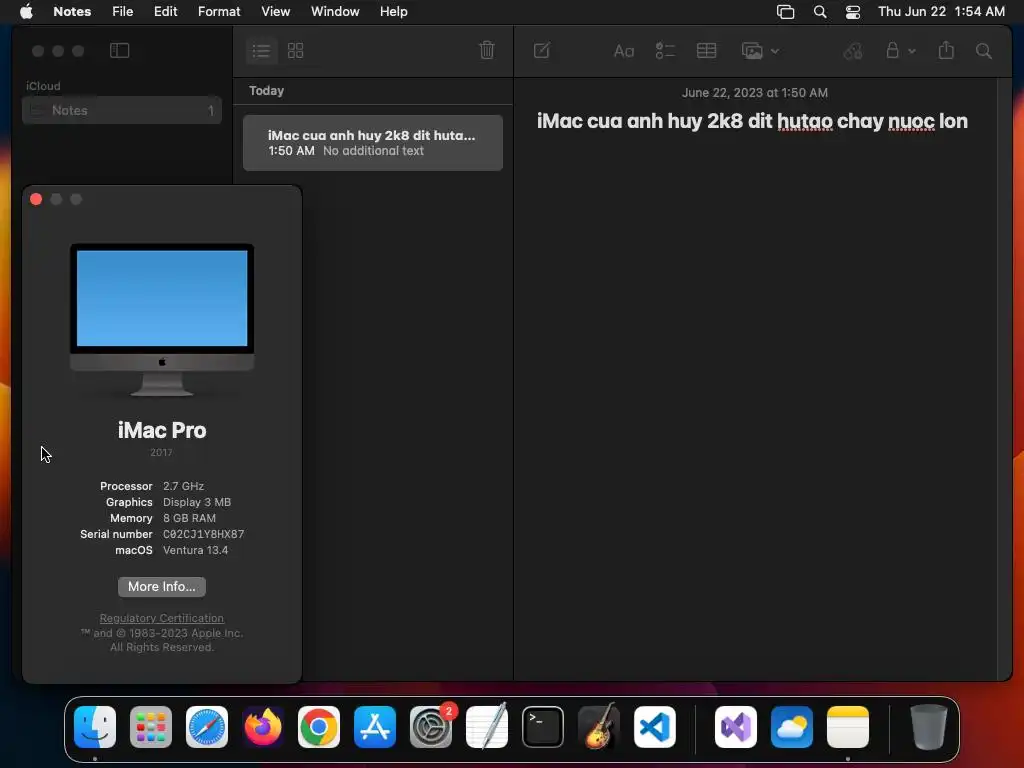1024x768 pixels.
Task: Open the note iMac cua anh huy
Action: pos(373,143)
